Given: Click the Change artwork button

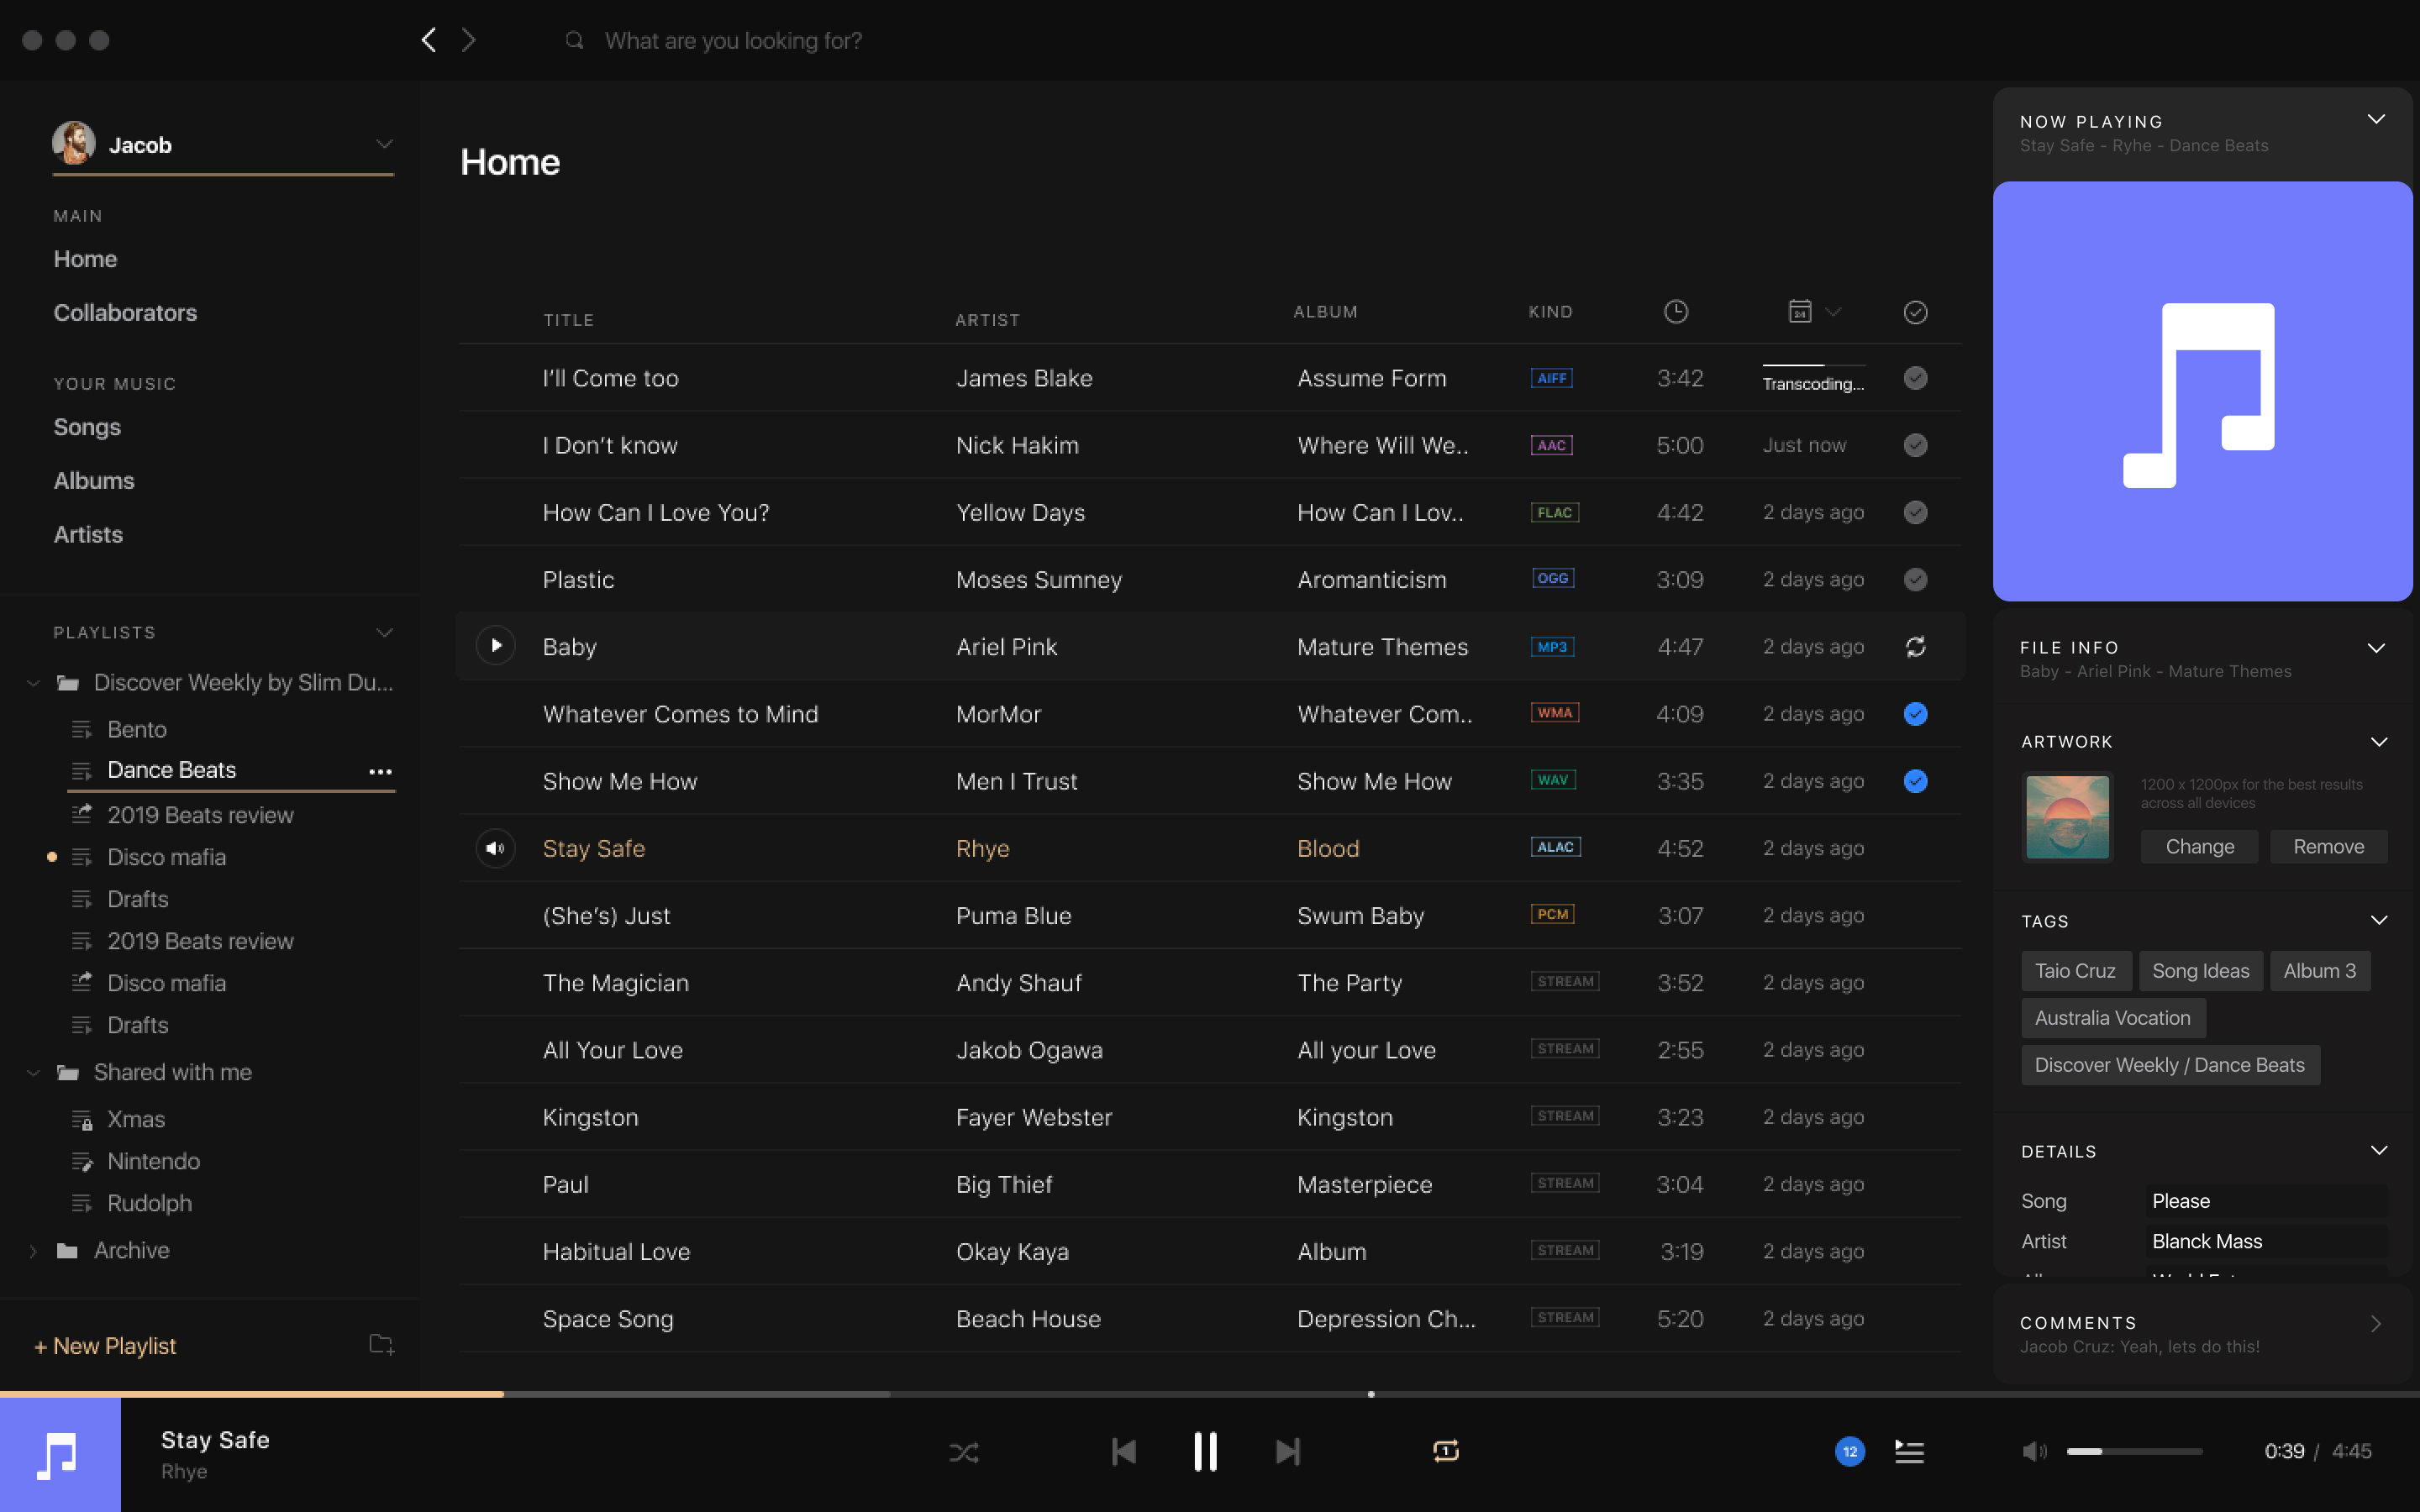Looking at the screenshot, I should [x=2199, y=846].
